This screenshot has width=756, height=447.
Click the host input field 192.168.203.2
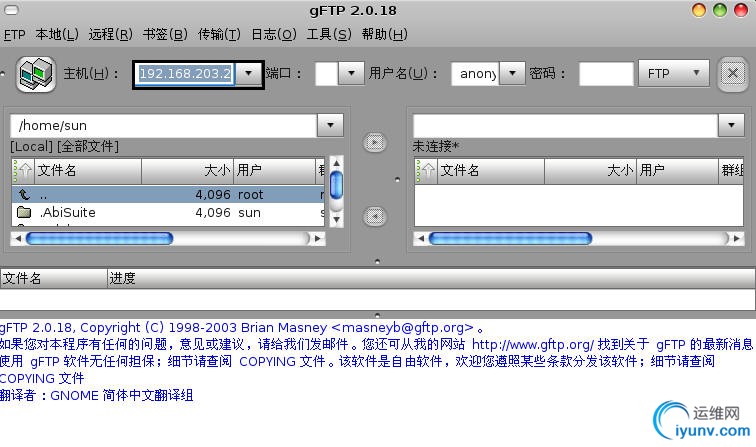tap(185, 74)
